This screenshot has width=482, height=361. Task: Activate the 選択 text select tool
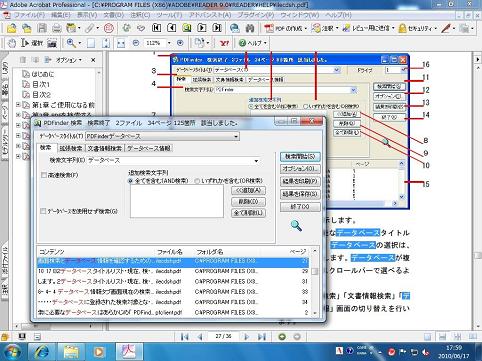point(32,43)
